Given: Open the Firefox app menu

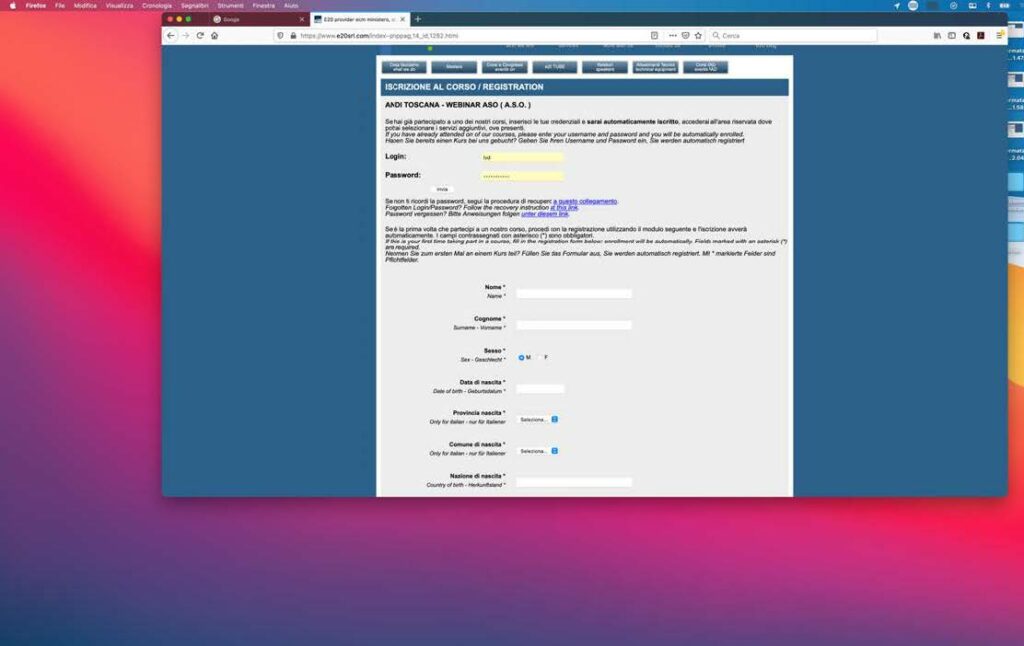Looking at the screenshot, I should (36, 5).
